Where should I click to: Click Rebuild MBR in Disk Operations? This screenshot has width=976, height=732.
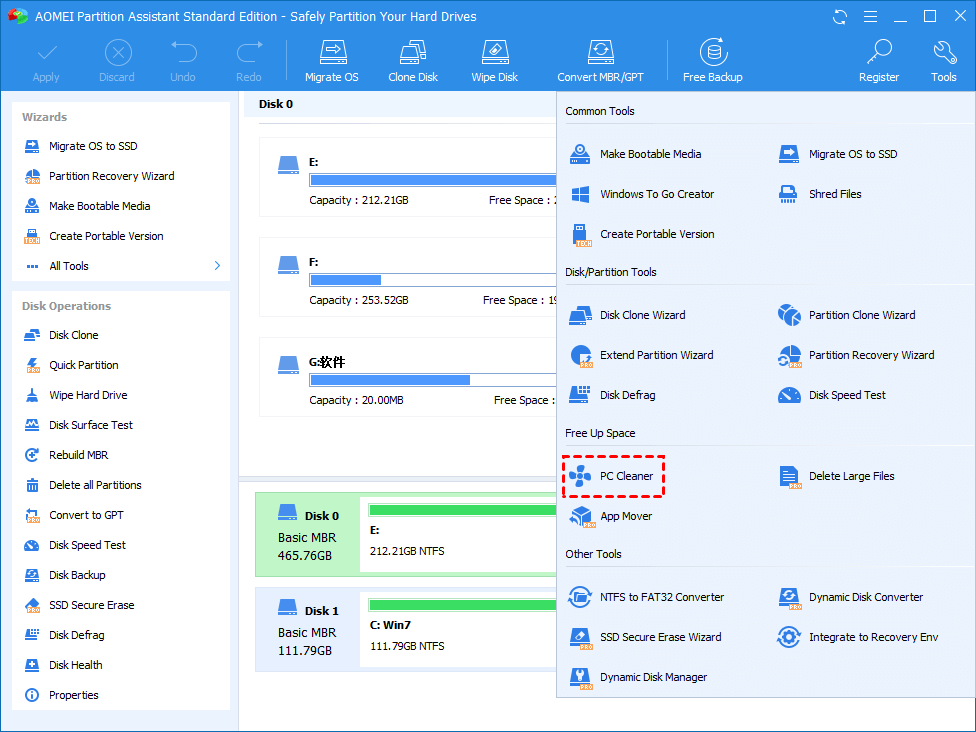click(x=78, y=455)
